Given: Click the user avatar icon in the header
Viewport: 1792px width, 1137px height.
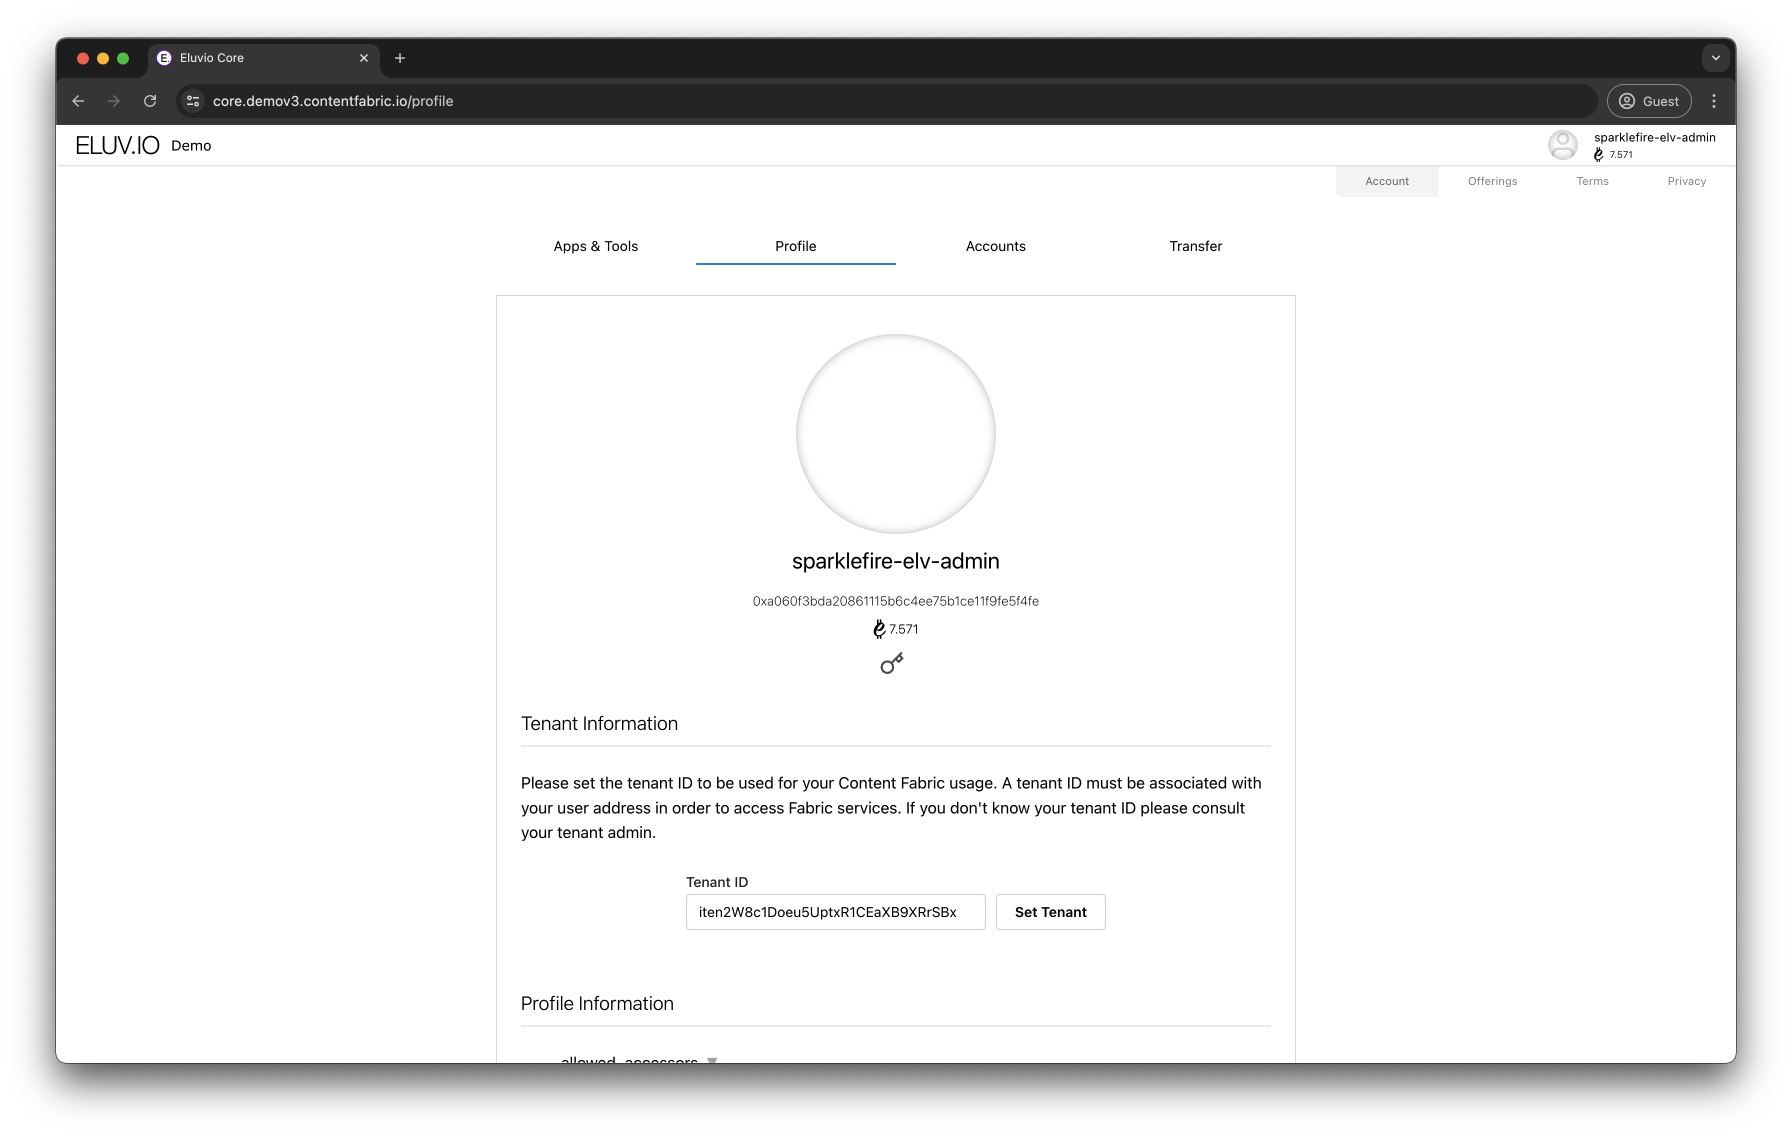Looking at the screenshot, I should pos(1562,145).
